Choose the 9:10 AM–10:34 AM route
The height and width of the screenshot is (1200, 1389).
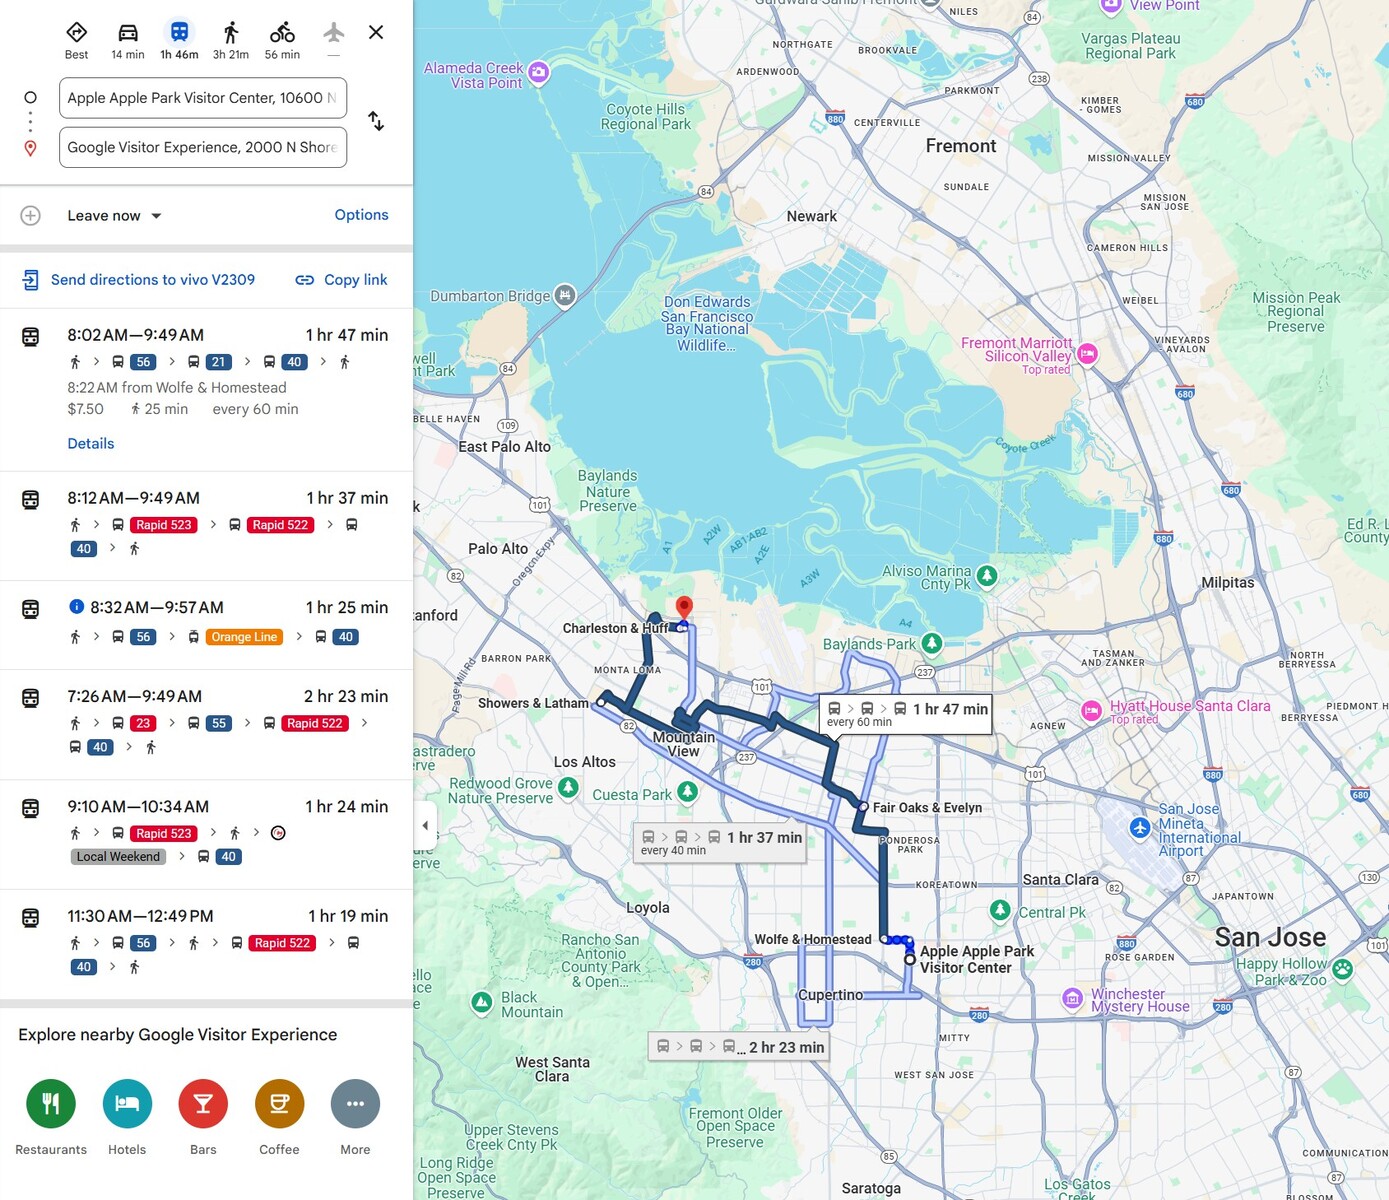[x=206, y=834]
